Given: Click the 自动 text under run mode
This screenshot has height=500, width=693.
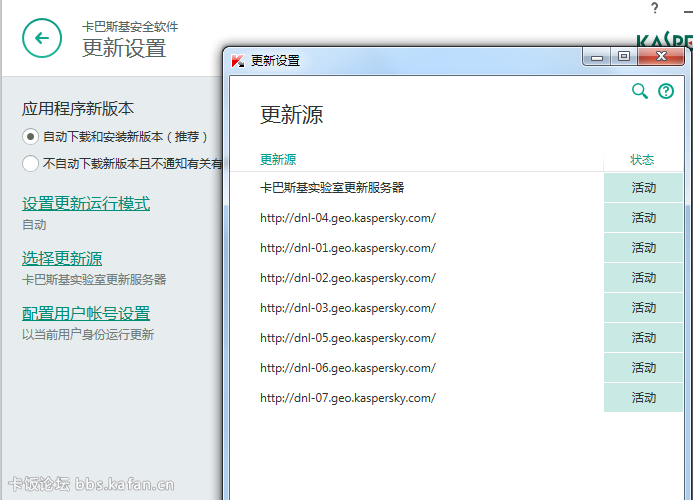Looking at the screenshot, I should pyautogui.click(x=34, y=225).
